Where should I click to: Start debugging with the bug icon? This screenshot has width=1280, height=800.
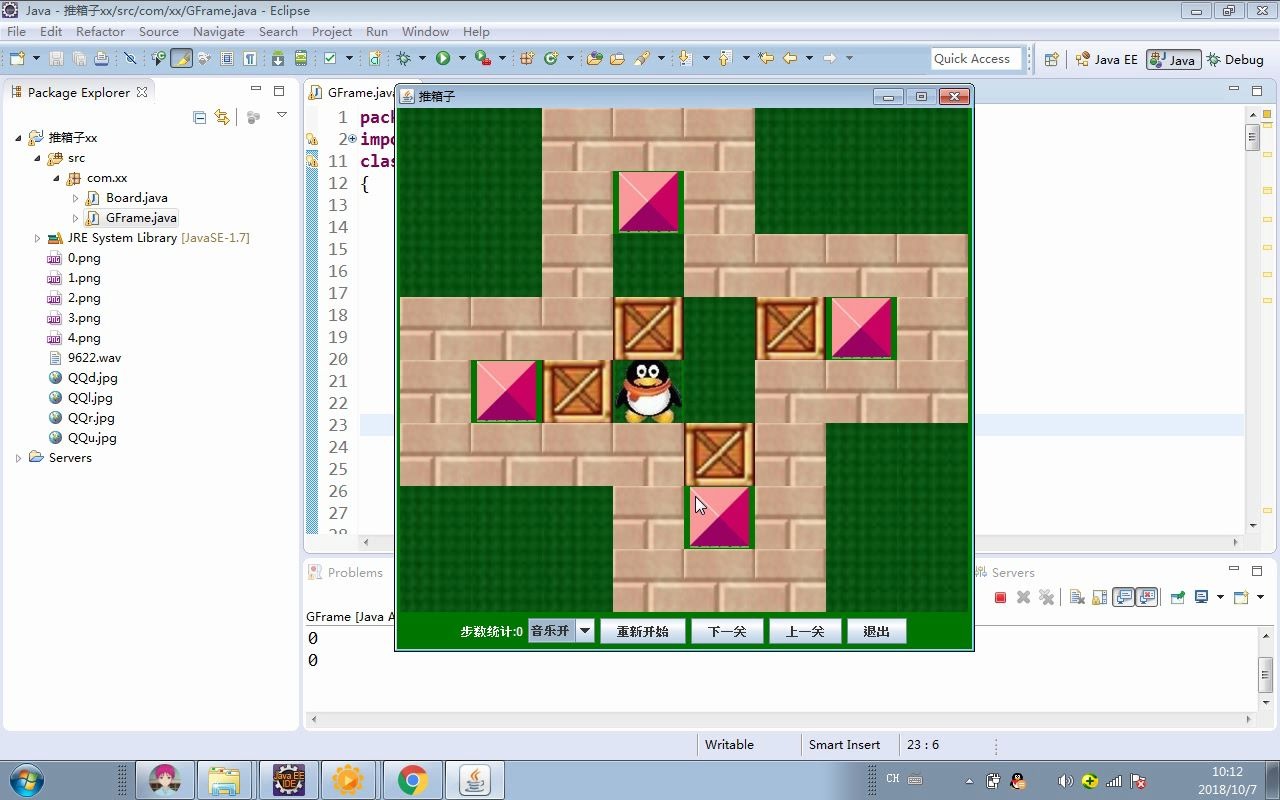click(403, 58)
